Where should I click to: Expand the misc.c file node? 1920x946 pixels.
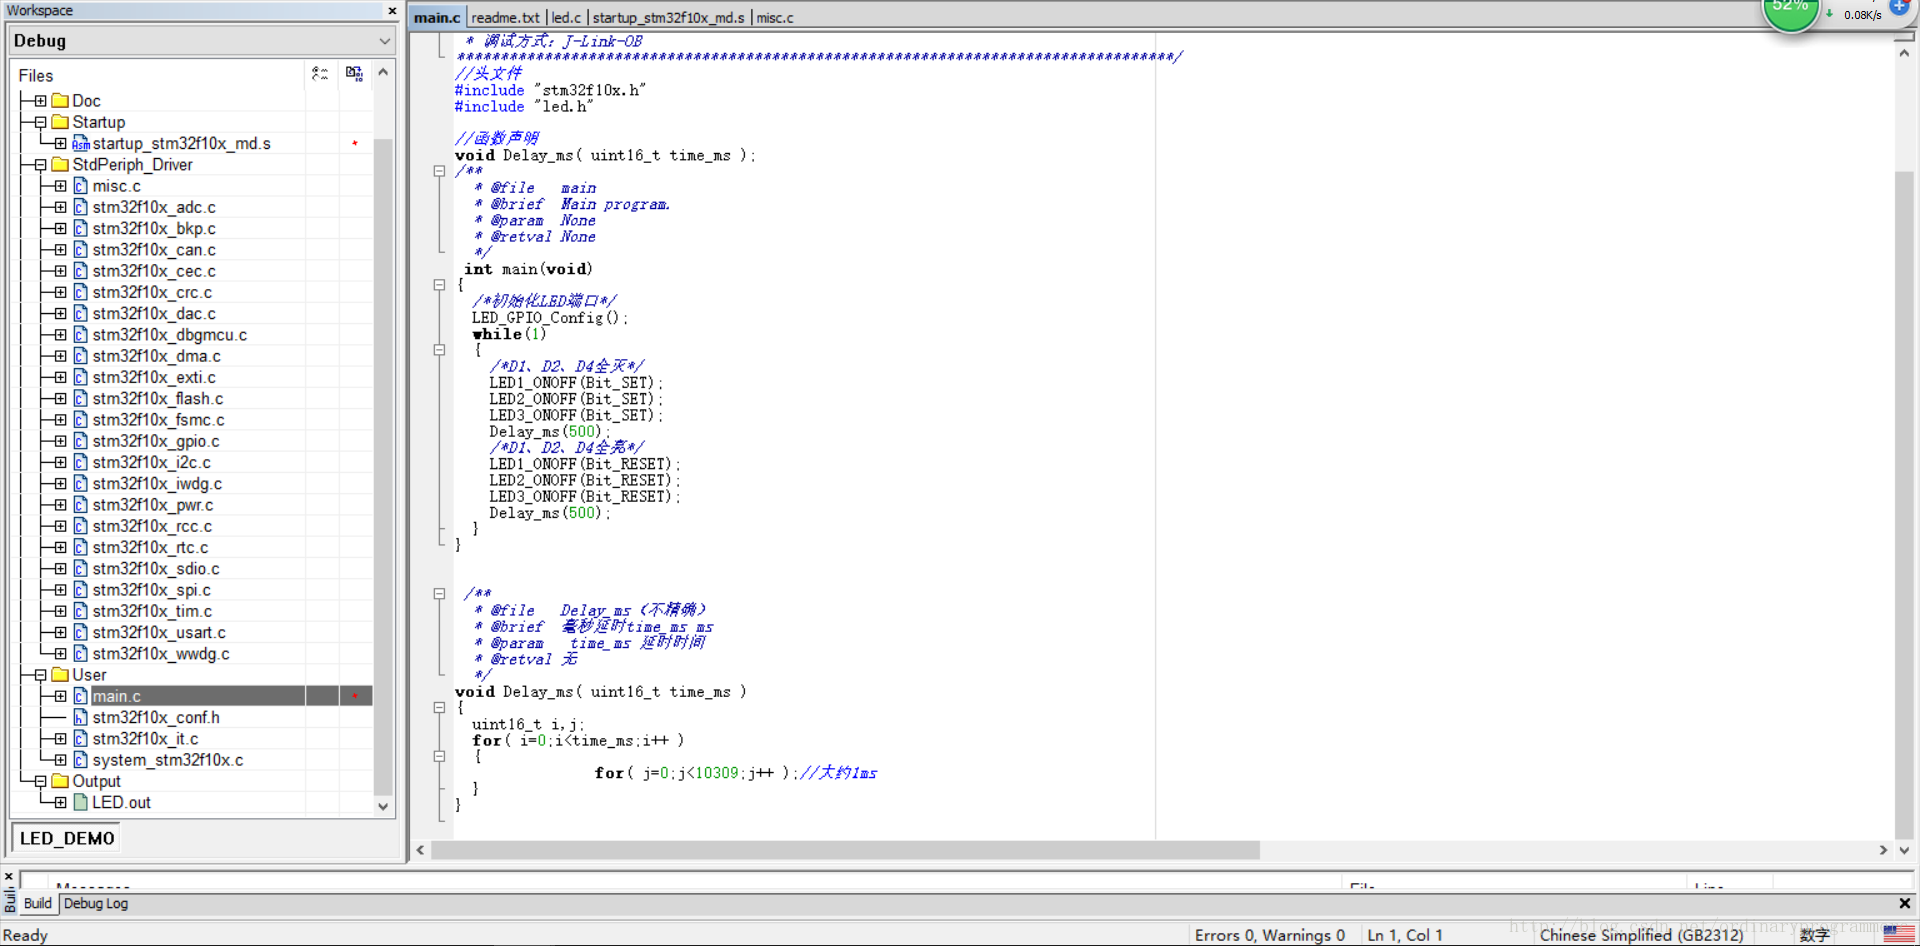tap(60, 186)
